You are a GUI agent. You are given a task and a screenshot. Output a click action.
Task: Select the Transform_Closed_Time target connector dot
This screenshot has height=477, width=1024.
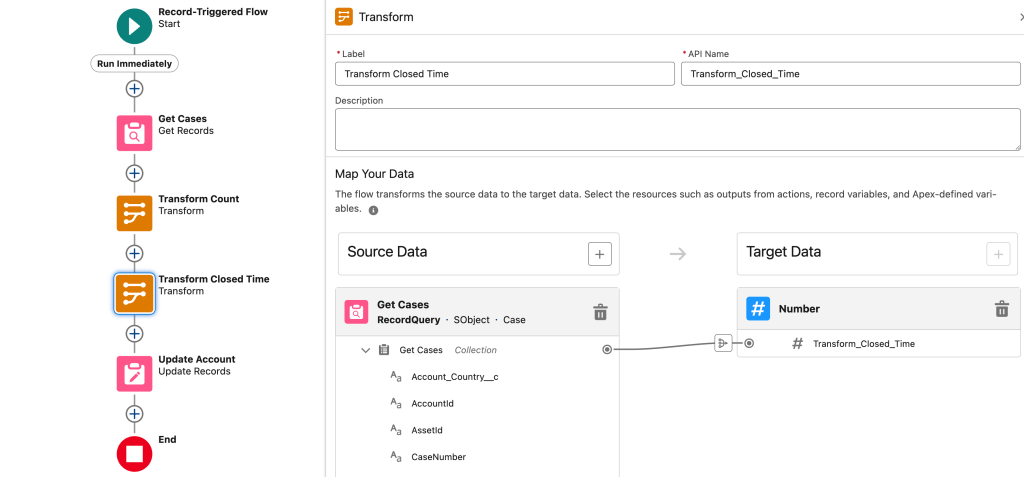[749, 343]
